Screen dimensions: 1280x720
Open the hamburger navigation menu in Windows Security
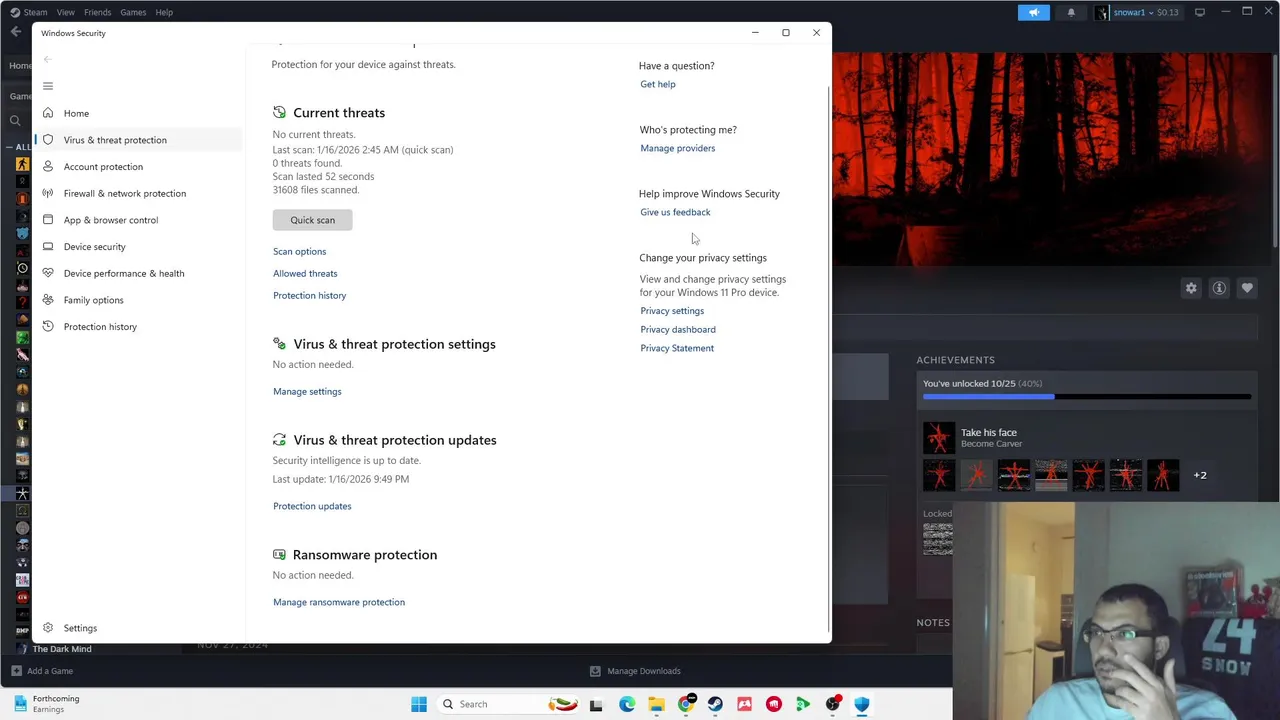[48, 86]
